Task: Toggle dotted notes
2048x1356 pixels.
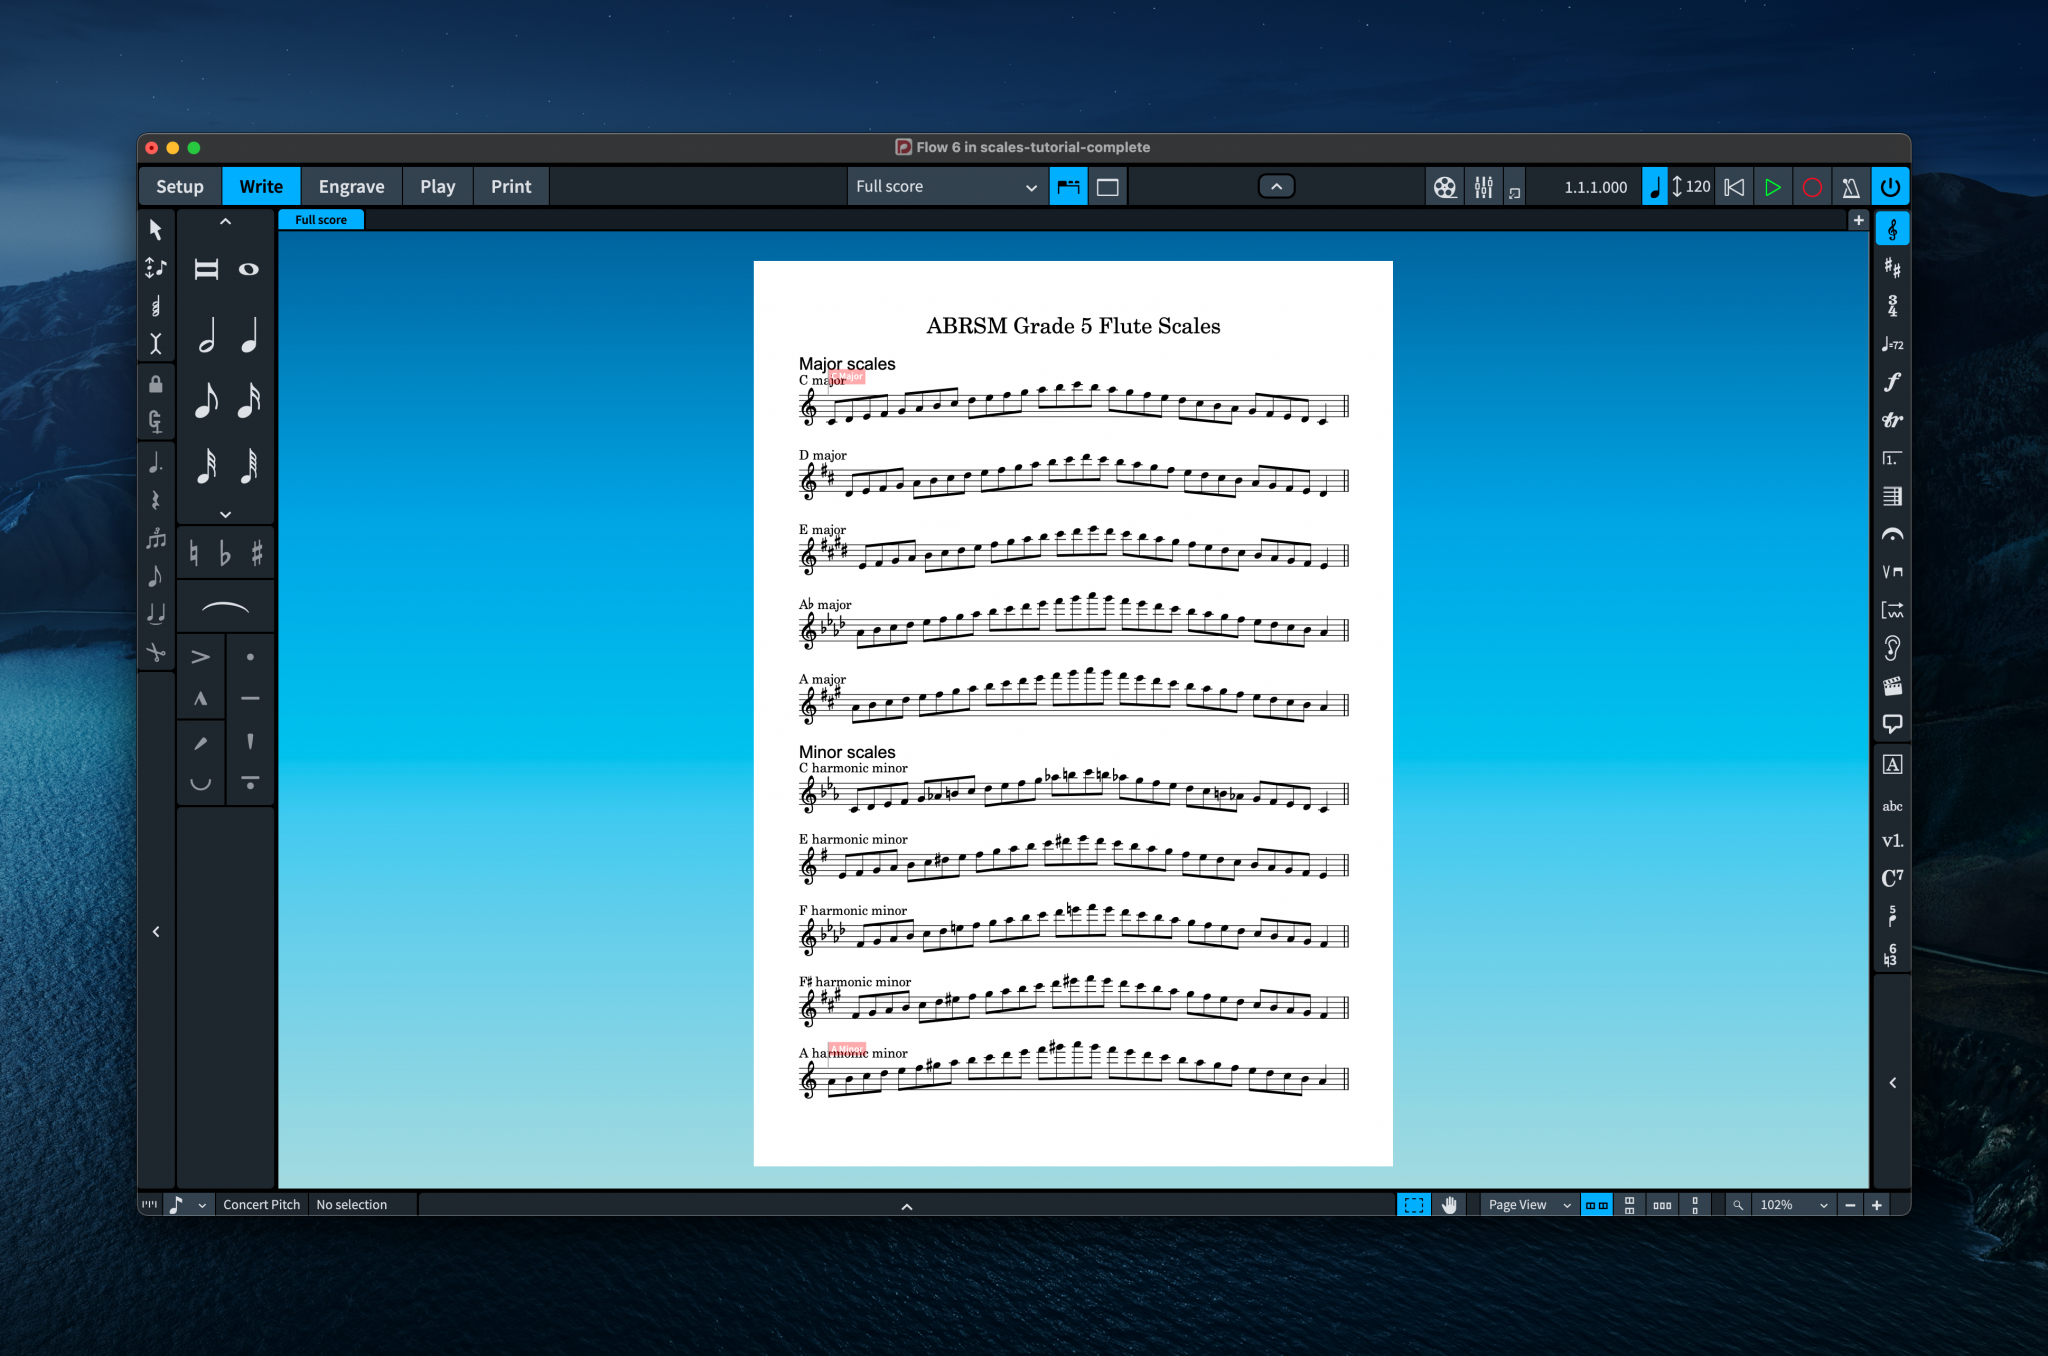Action: coord(156,463)
